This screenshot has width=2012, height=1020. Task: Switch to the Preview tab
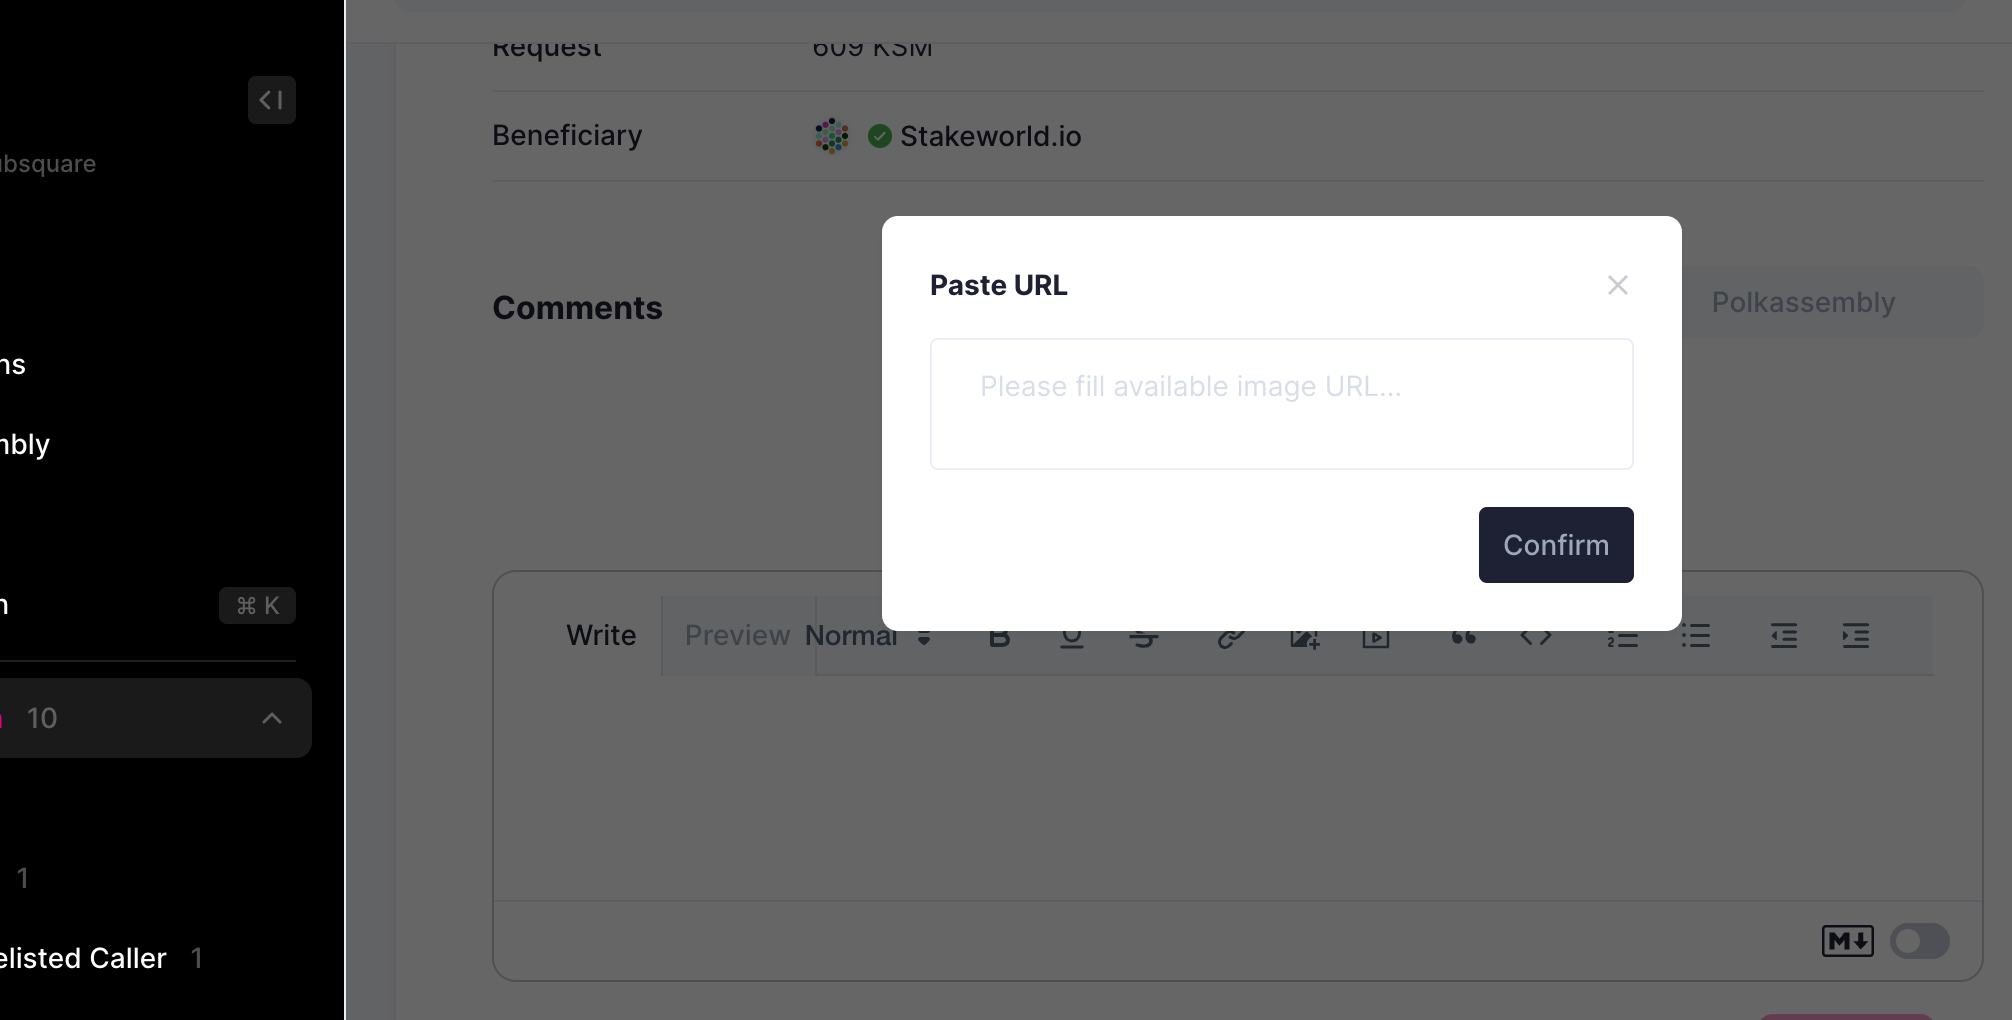point(737,635)
